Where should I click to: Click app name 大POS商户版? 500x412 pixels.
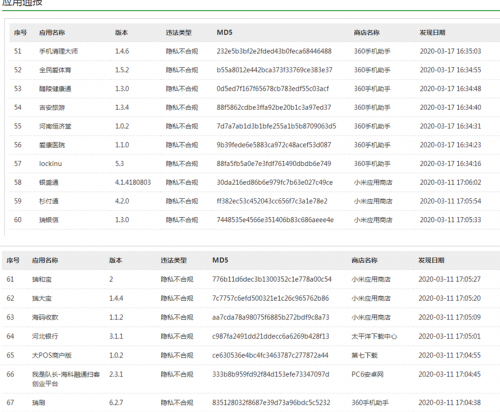coord(52,355)
